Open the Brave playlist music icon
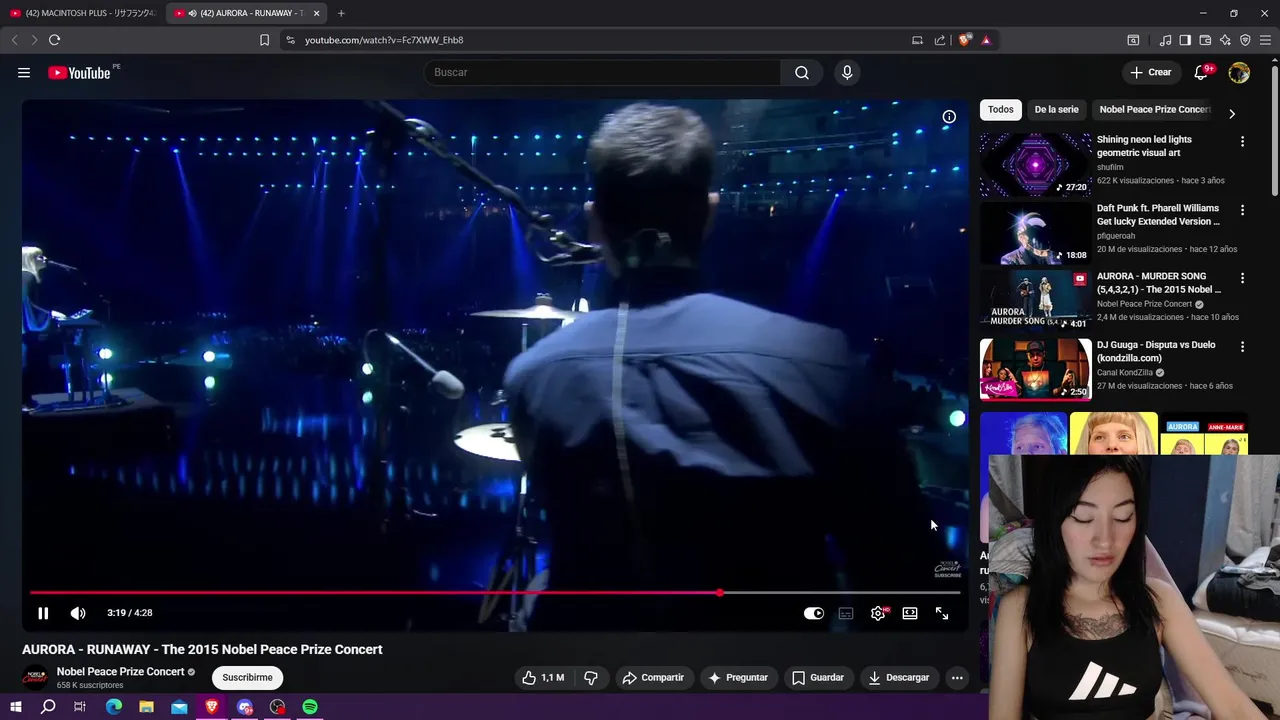The image size is (1280, 720). 1165,40
